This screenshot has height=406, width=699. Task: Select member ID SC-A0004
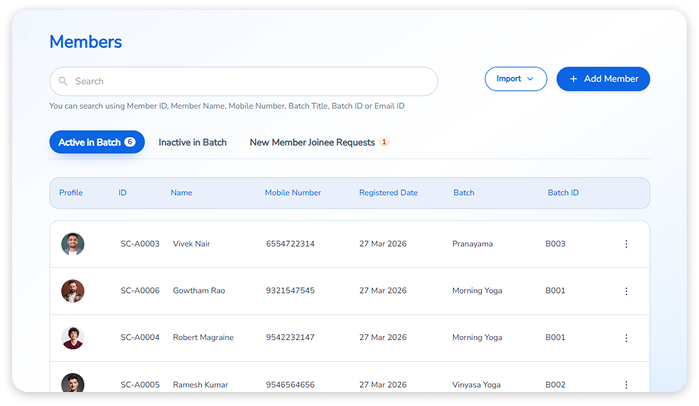click(140, 337)
